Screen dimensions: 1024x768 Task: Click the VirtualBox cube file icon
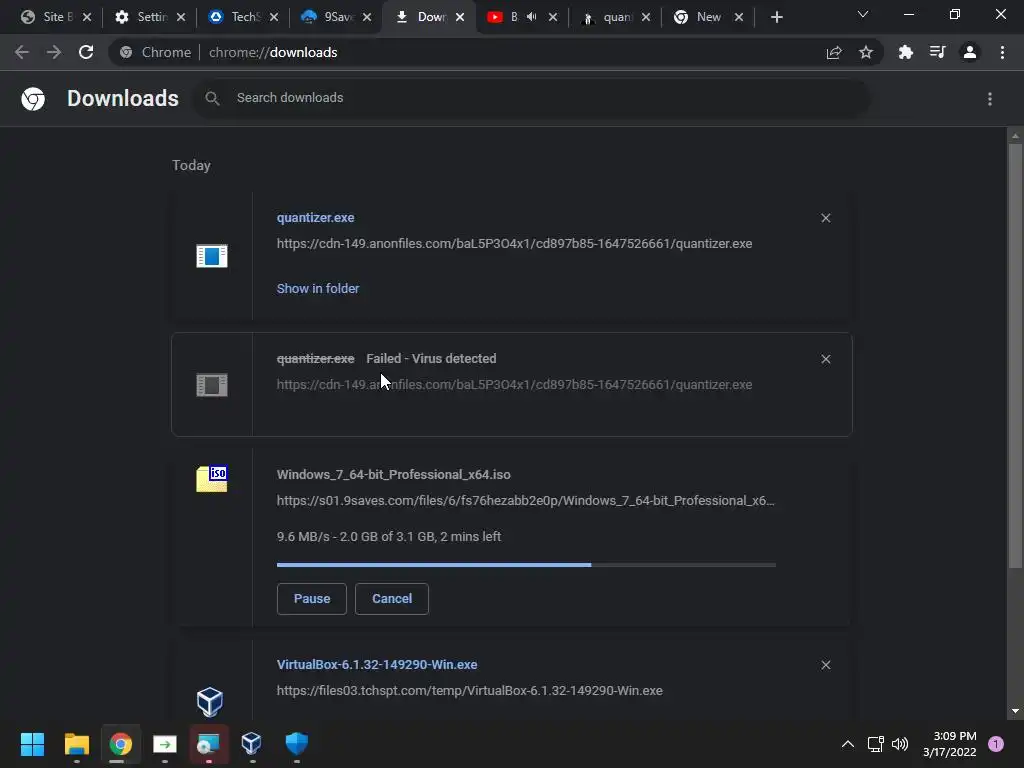pos(210,702)
